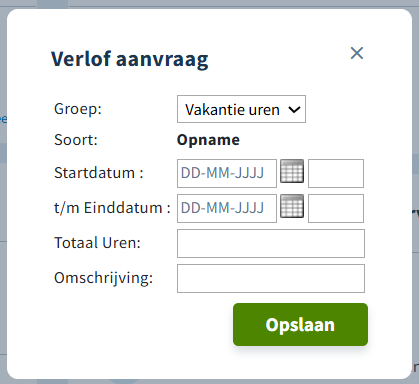Expand the Groep 'Vakantie uren' dropdown
This screenshot has height=384, width=419.
pos(241,109)
